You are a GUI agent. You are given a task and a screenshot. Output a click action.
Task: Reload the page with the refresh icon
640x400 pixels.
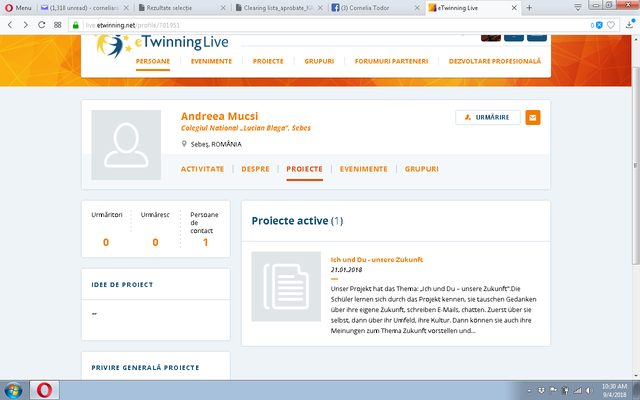point(41,25)
